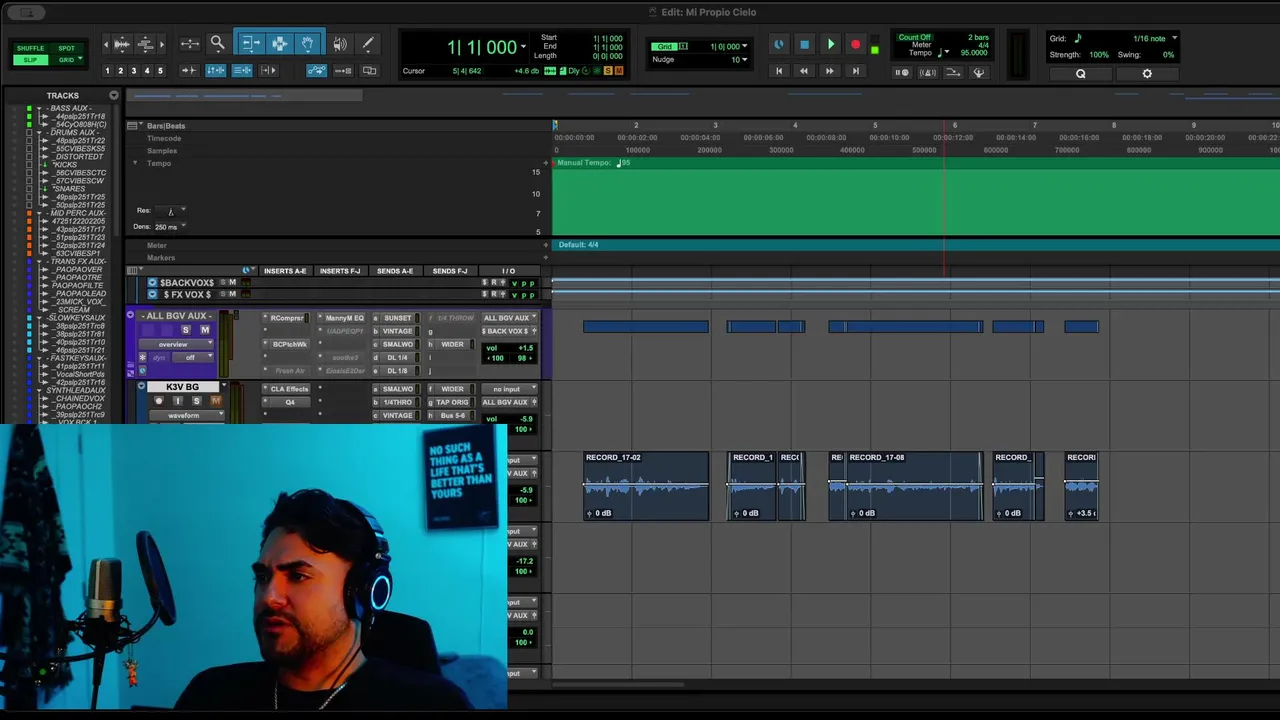Open the INSERTS A-E column header

tap(285, 271)
